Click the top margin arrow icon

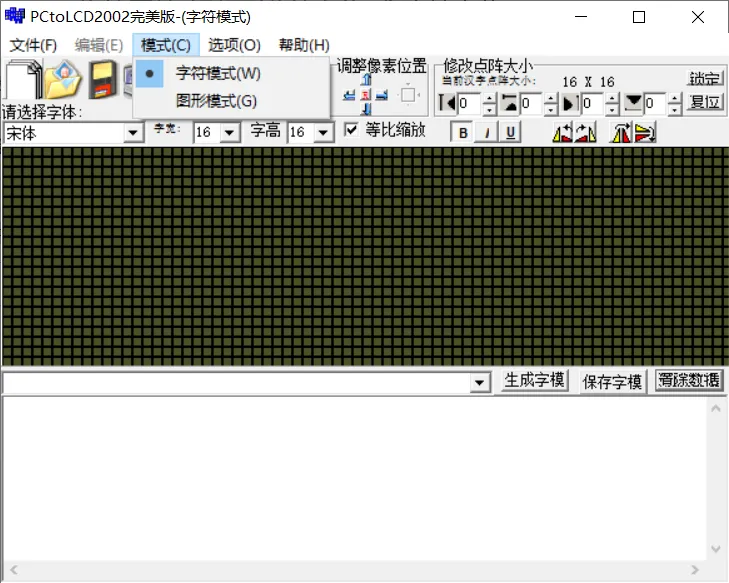tap(510, 102)
